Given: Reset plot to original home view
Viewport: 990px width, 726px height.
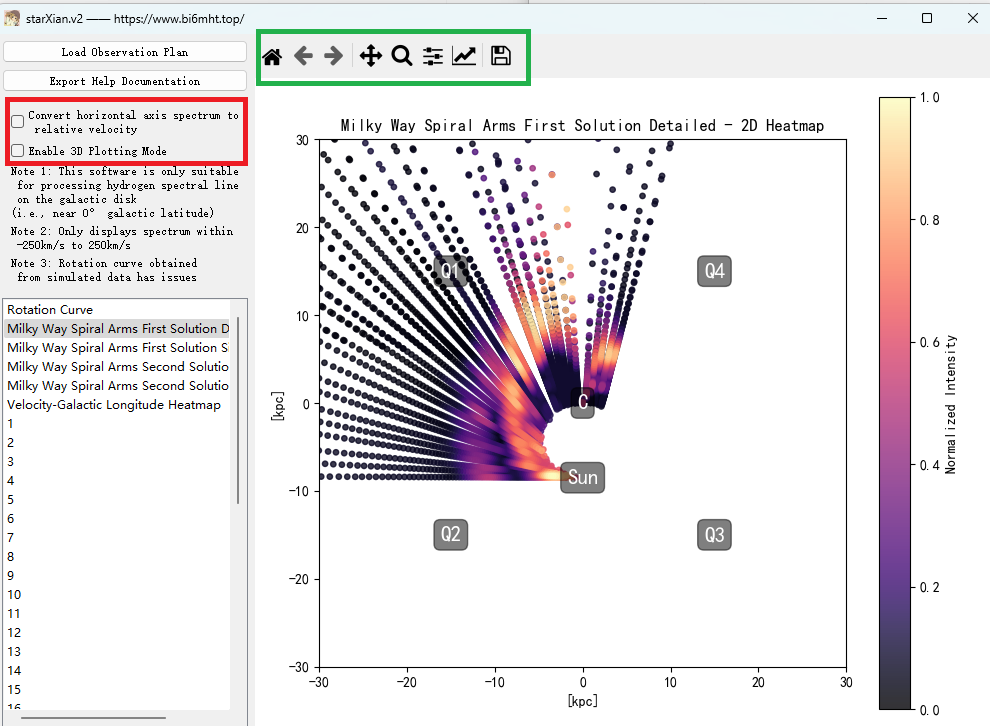Looking at the screenshot, I should (272, 56).
